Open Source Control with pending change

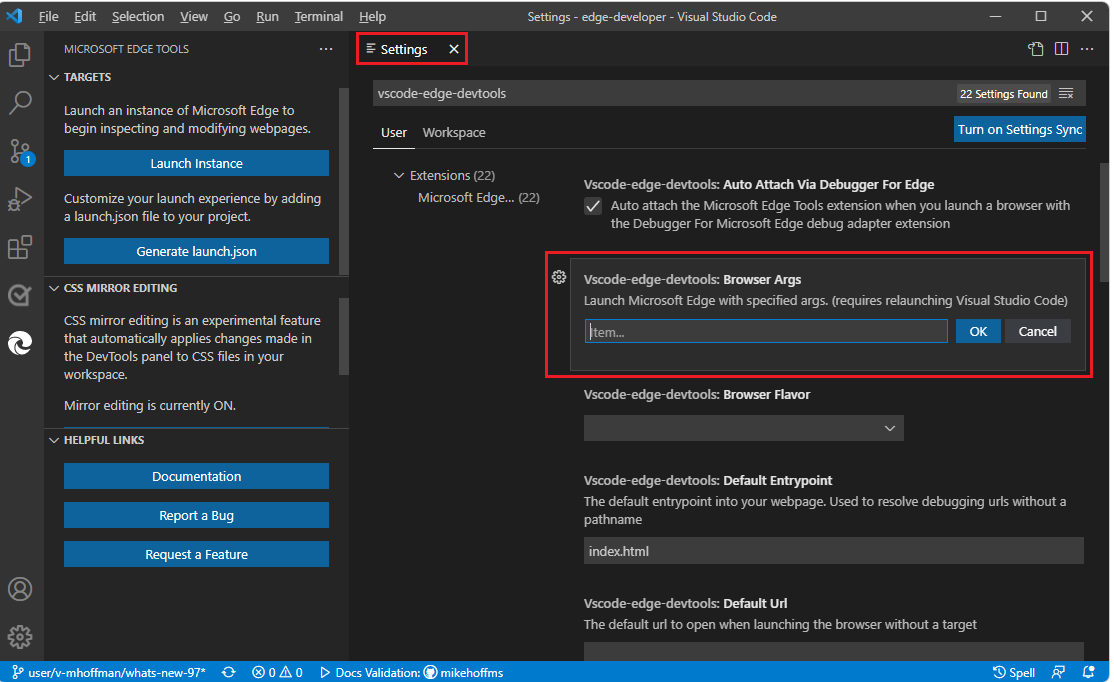[21, 151]
